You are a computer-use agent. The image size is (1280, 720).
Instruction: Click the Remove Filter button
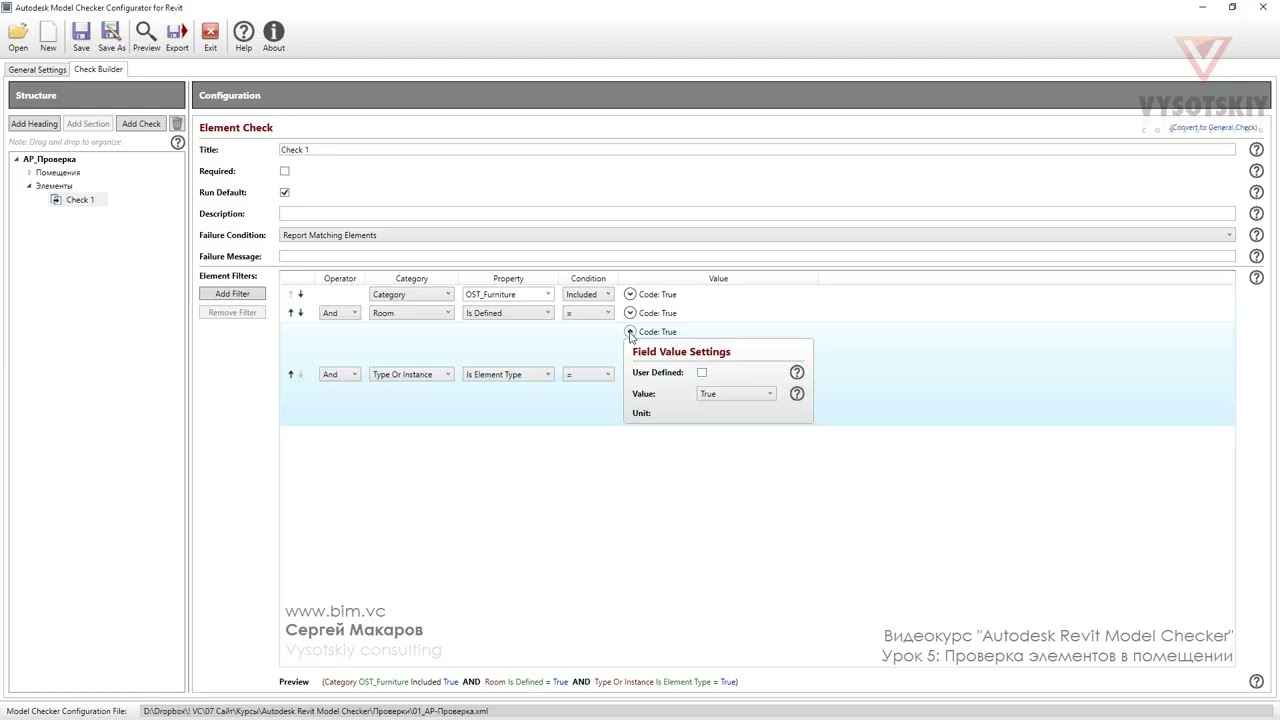232,313
